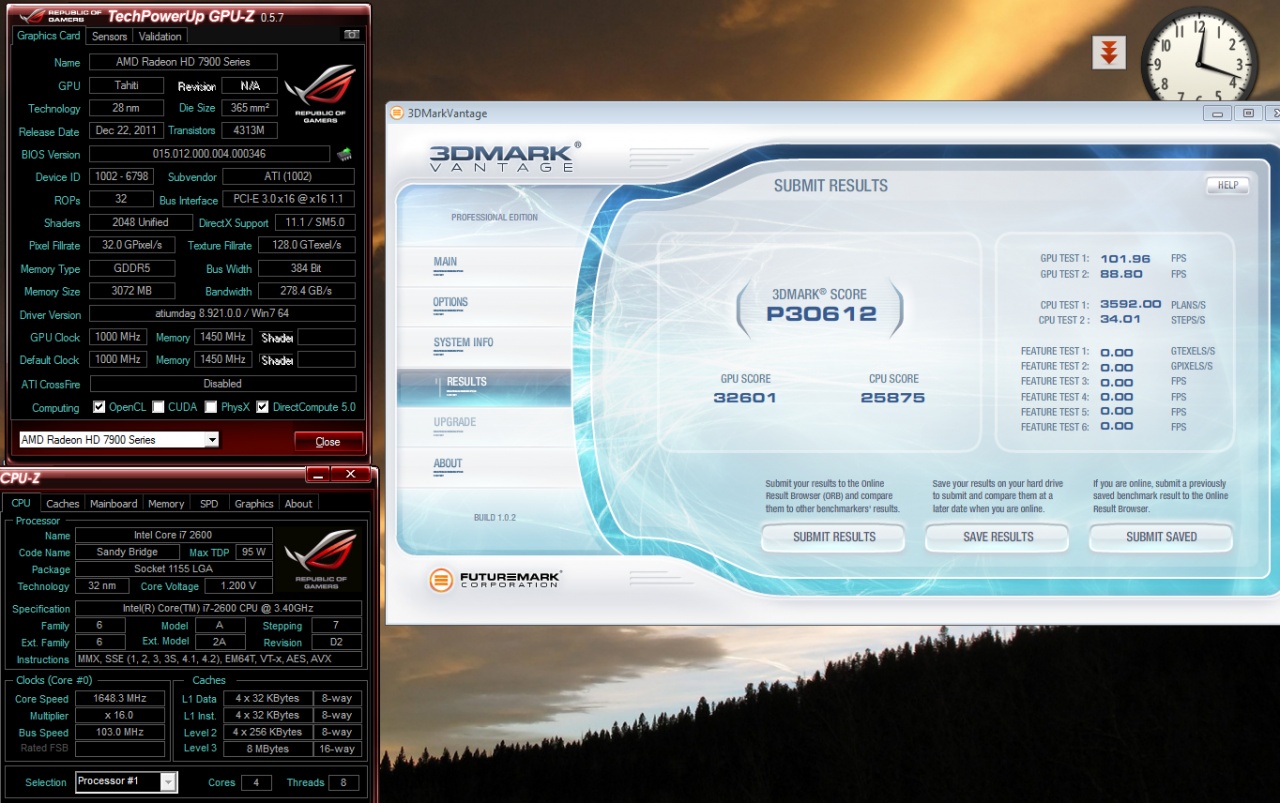Click the Code Name value Sandy Bridge
1280x803 pixels.
pyautogui.click(x=127, y=552)
